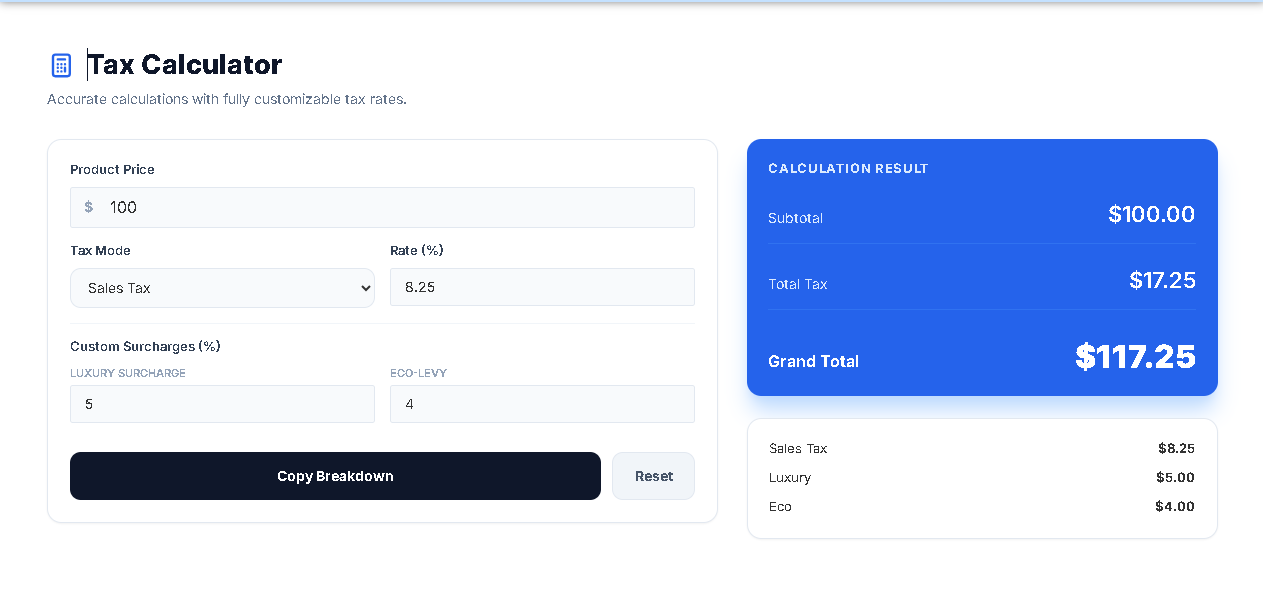Click the Eco-Levy surcharge input

tap(542, 404)
